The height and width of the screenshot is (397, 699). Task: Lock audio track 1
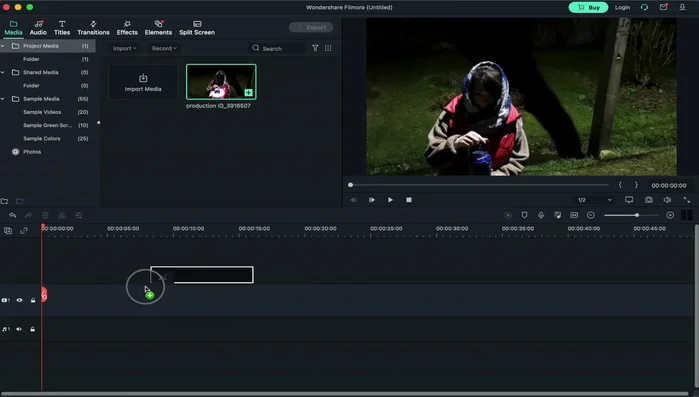click(x=33, y=329)
